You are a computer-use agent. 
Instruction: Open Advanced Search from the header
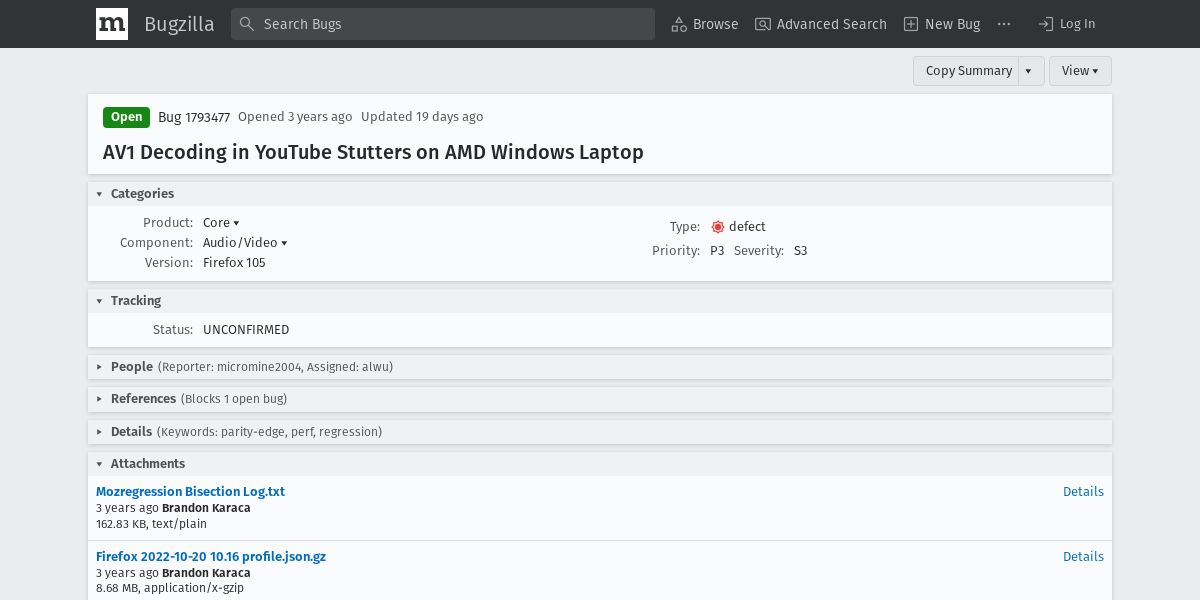[x=820, y=24]
